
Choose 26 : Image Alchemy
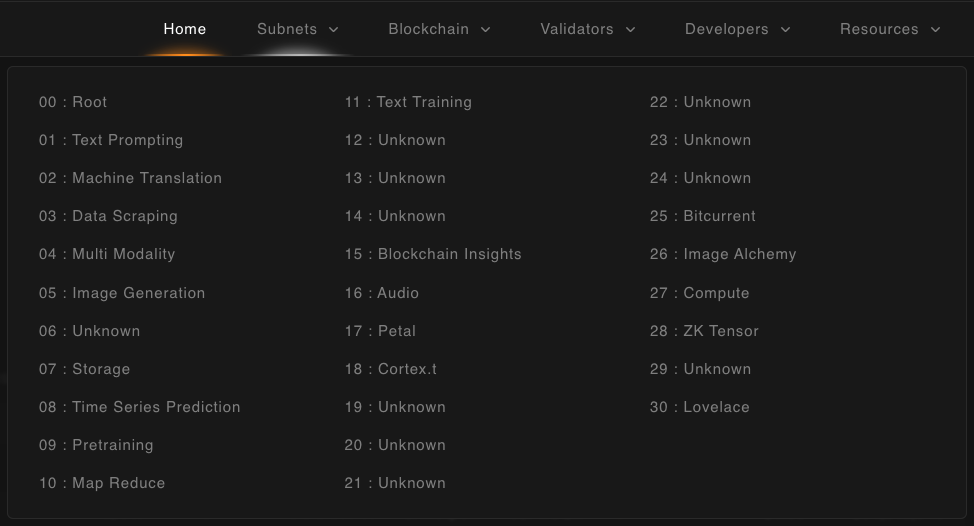[x=723, y=254]
